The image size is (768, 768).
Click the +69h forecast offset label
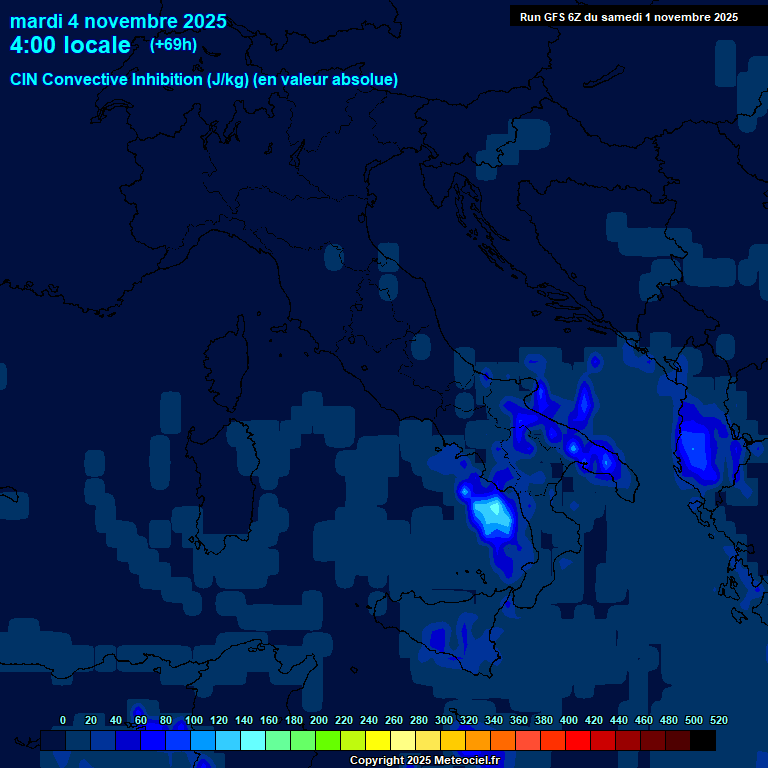[x=173, y=45]
